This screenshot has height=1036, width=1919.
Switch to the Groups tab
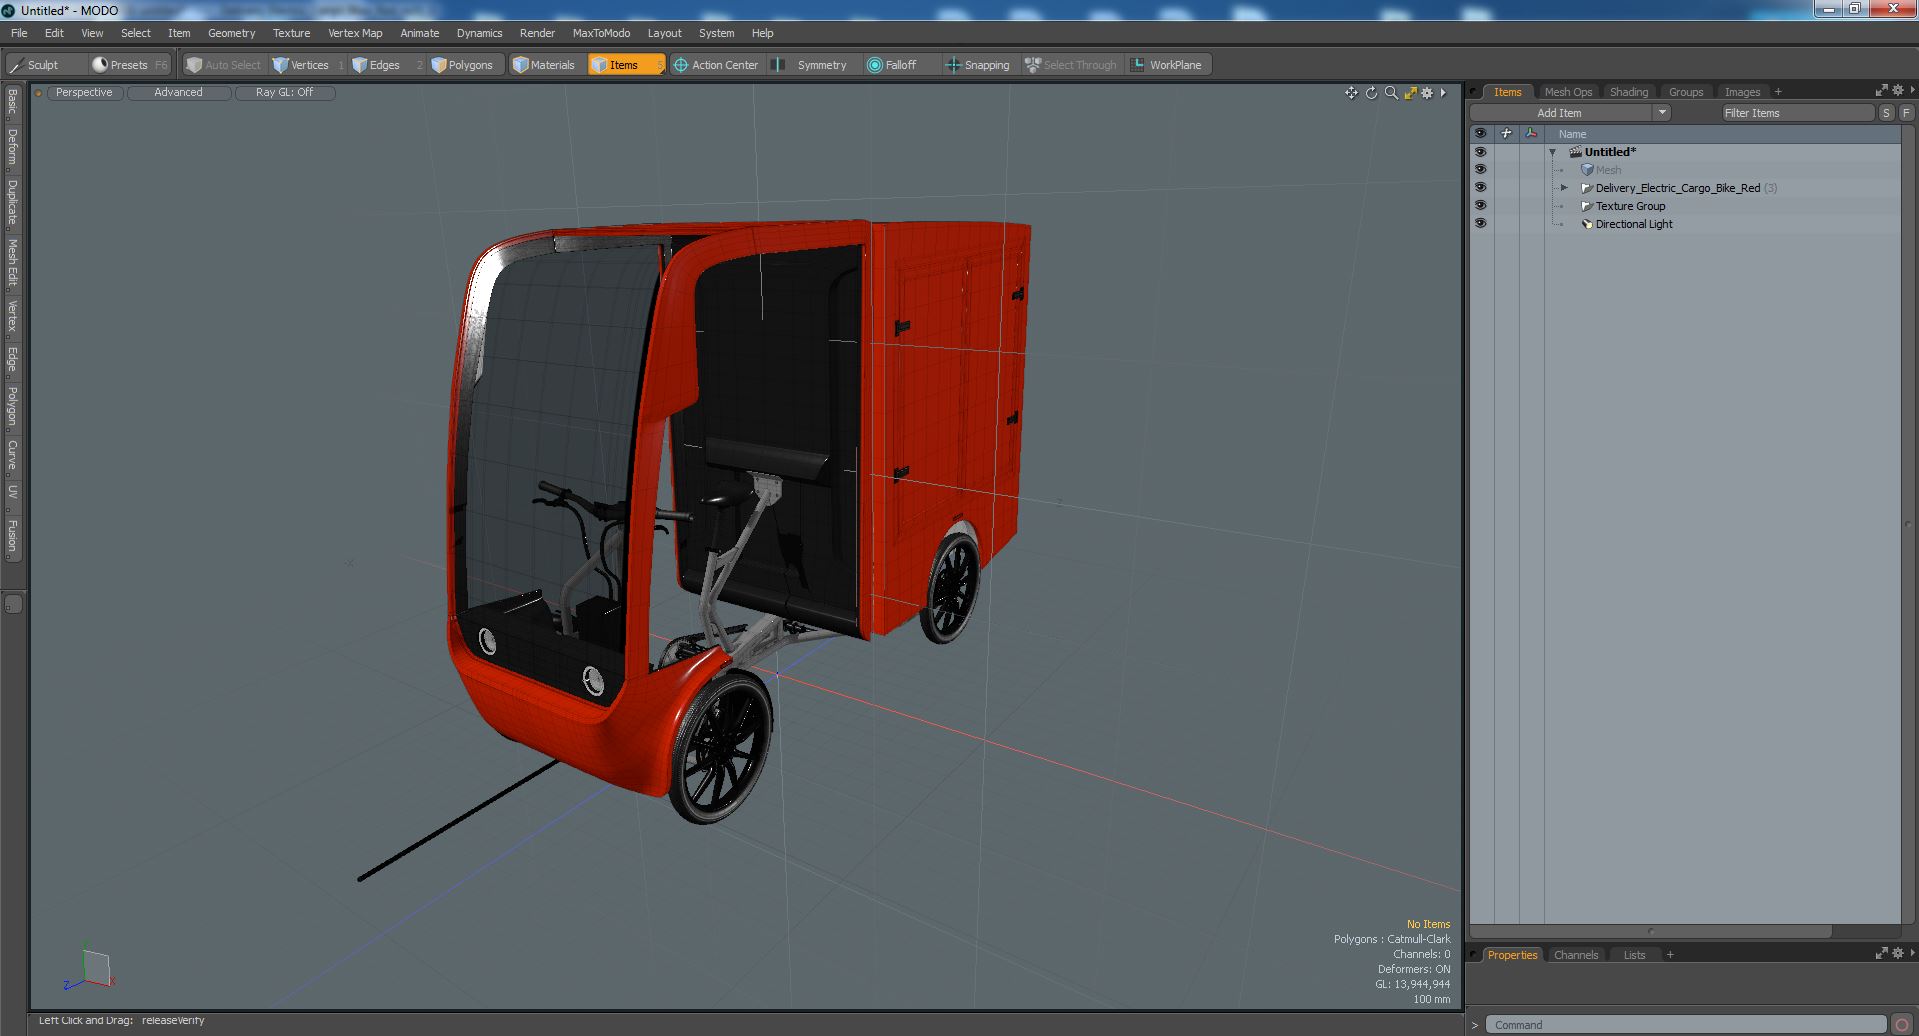click(x=1686, y=92)
